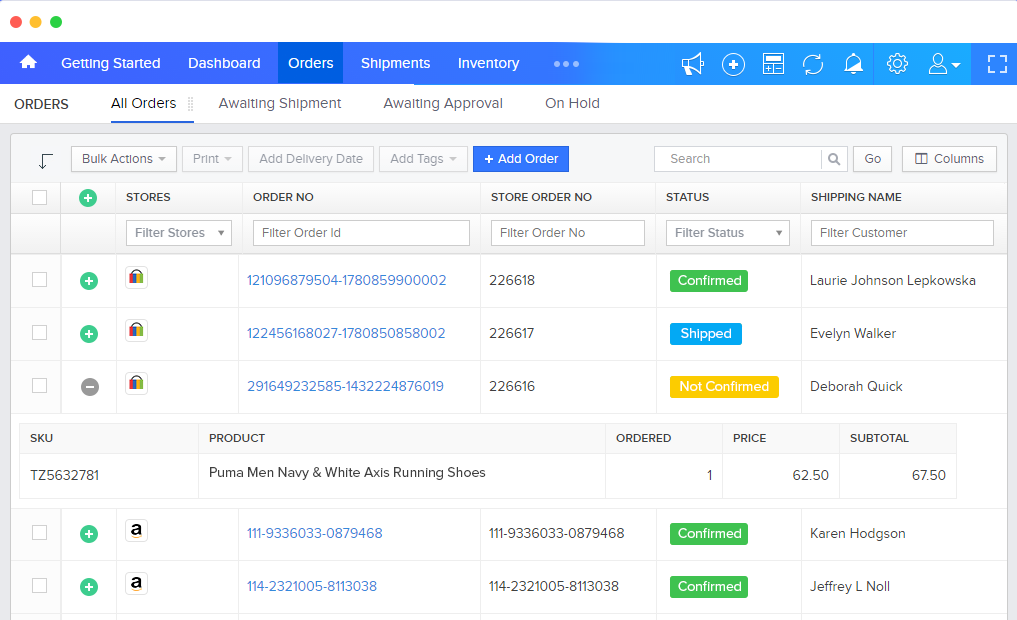The image size is (1017, 620).
Task: Click Amazon icon for Karen Hodgson order
Action: [x=136, y=531]
